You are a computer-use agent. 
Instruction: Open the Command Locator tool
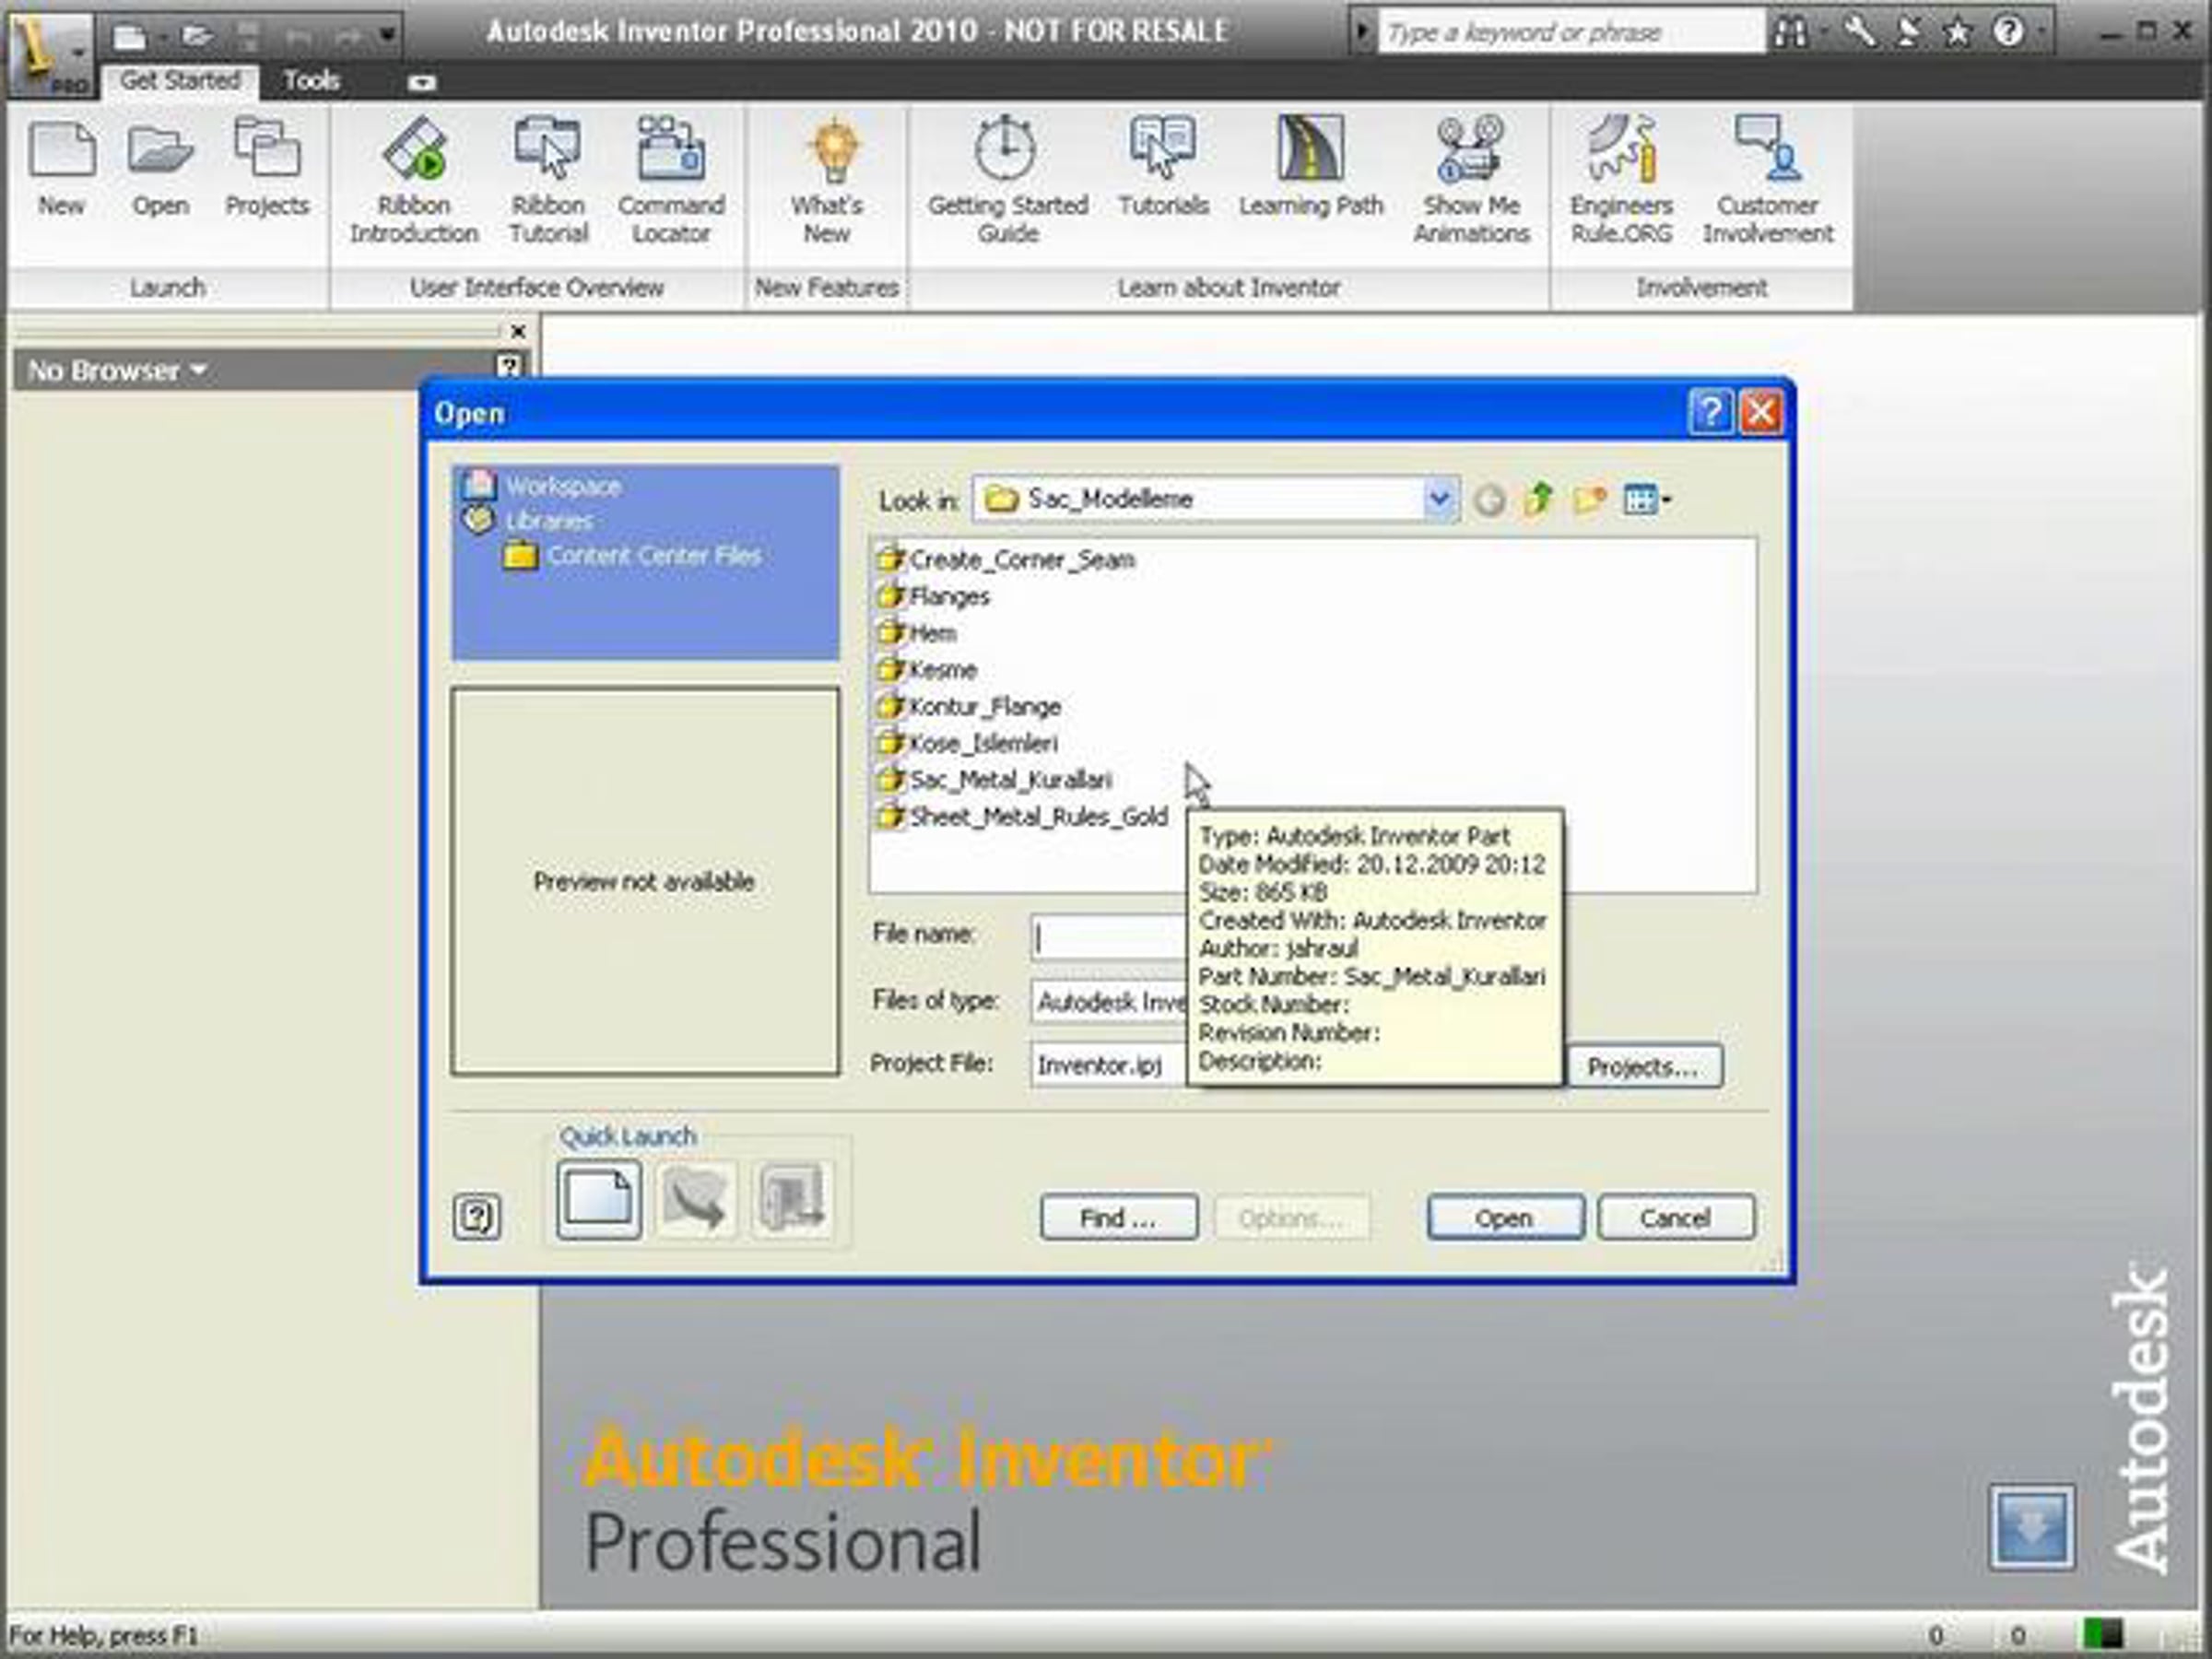point(671,180)
